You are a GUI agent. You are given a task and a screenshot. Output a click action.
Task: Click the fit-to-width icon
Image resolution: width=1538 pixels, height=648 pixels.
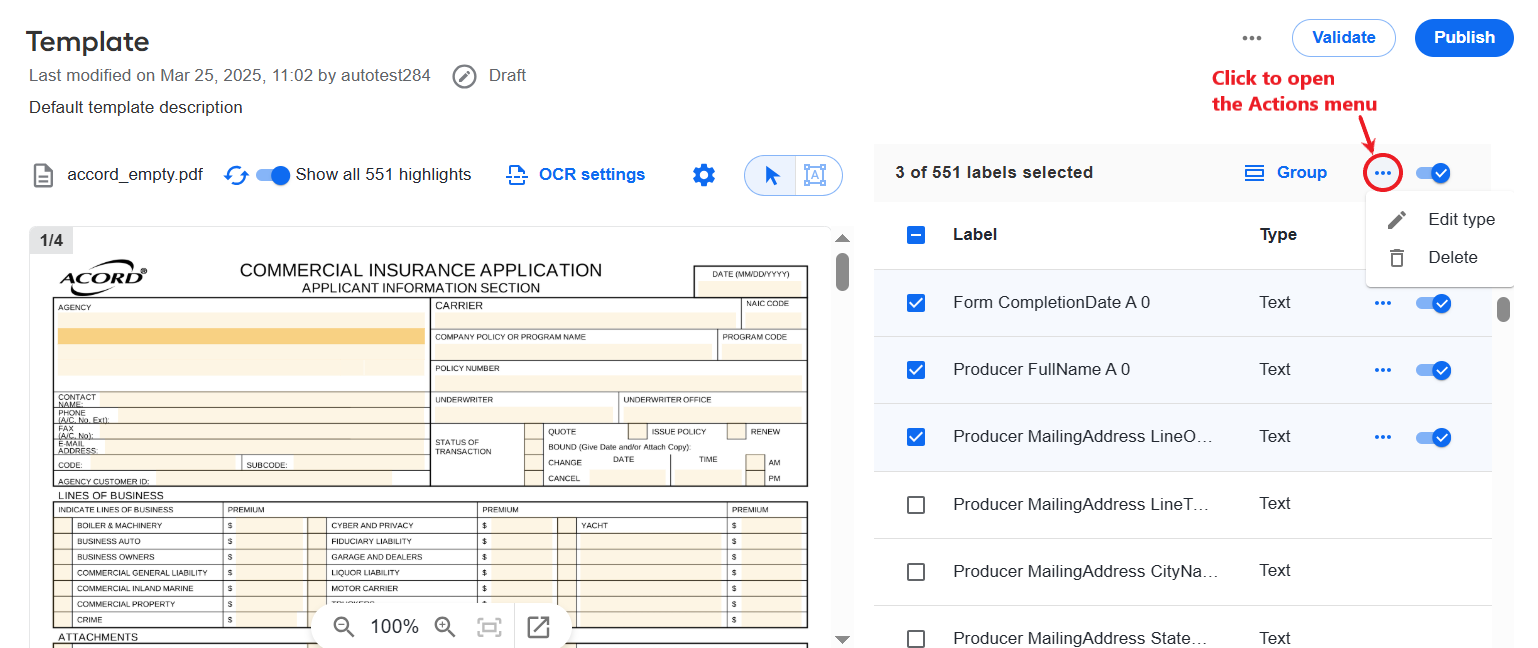[489, 627]
